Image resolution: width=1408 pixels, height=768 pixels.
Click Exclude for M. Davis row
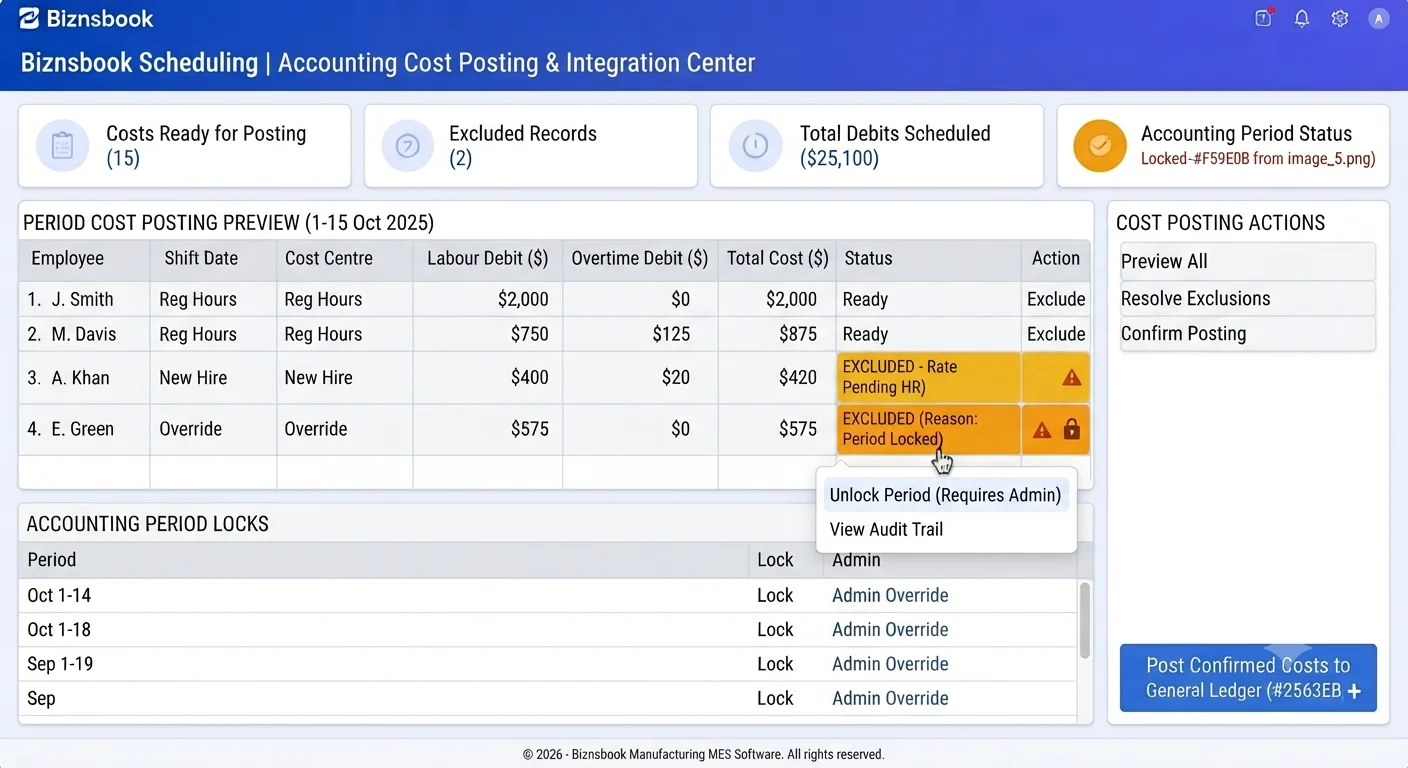1056,334
